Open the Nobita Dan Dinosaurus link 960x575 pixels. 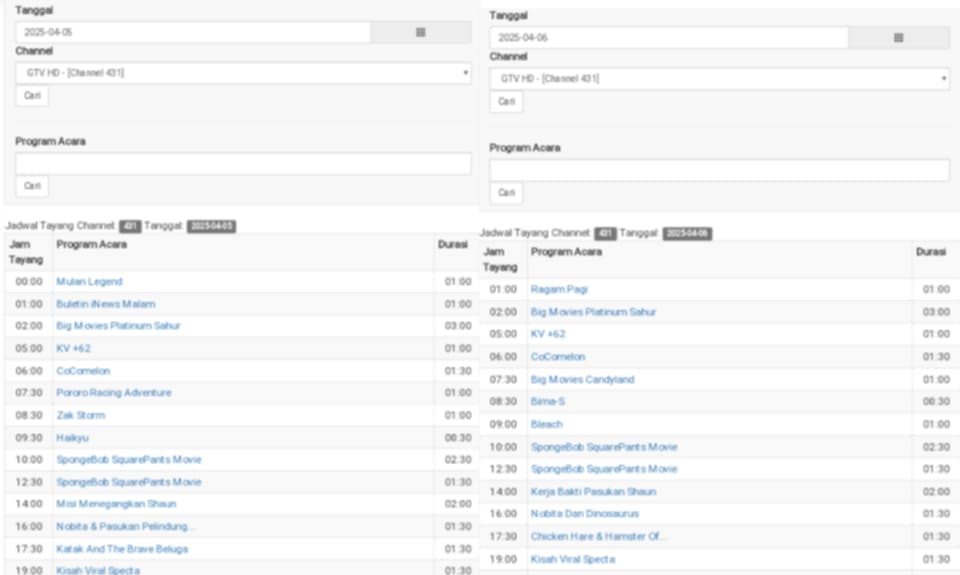tap(584, 514)
